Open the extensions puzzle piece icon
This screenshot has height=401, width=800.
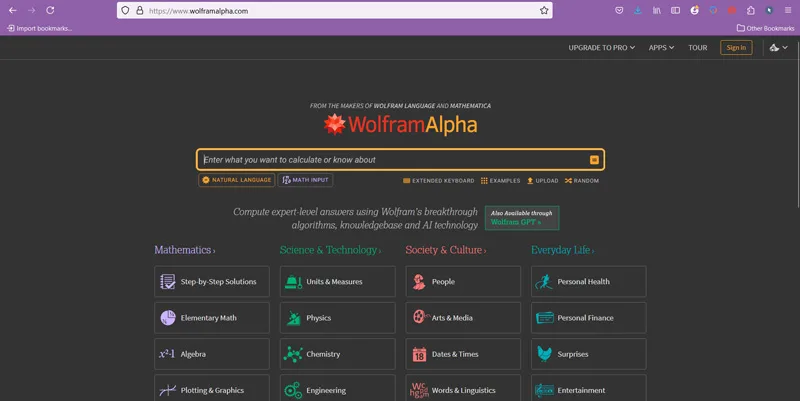751,10
